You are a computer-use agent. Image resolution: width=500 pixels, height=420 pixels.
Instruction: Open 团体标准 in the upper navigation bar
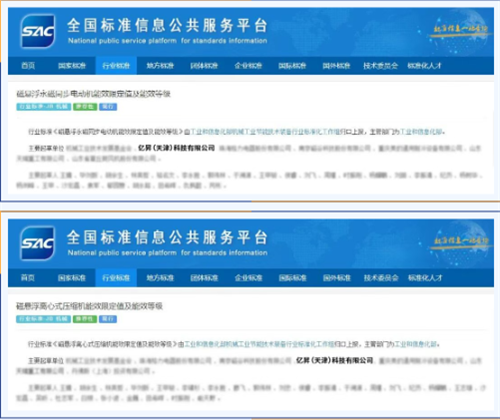pos(204,66)
